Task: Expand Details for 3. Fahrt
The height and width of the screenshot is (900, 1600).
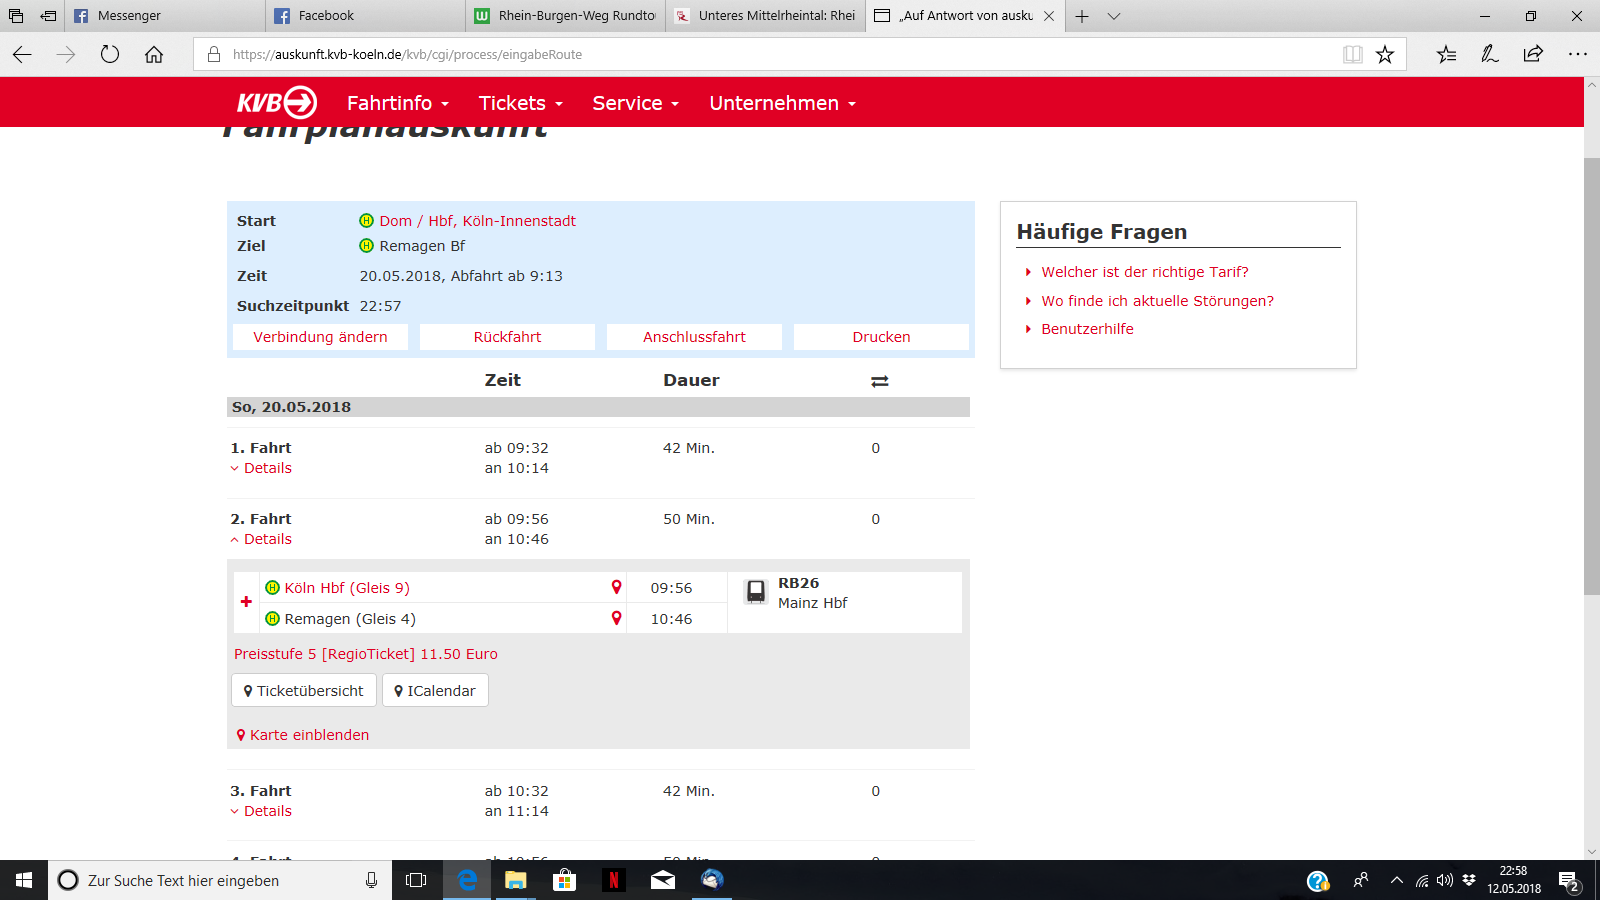Action: [x=262, y=811]
